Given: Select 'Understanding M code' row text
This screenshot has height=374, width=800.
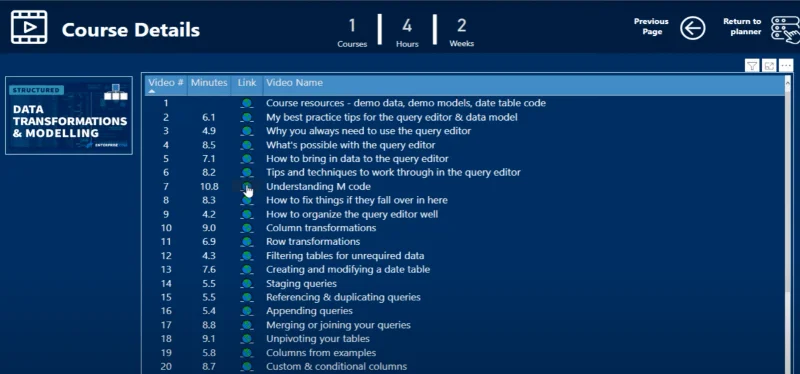Looking at the screenshot, I should 318,187.
